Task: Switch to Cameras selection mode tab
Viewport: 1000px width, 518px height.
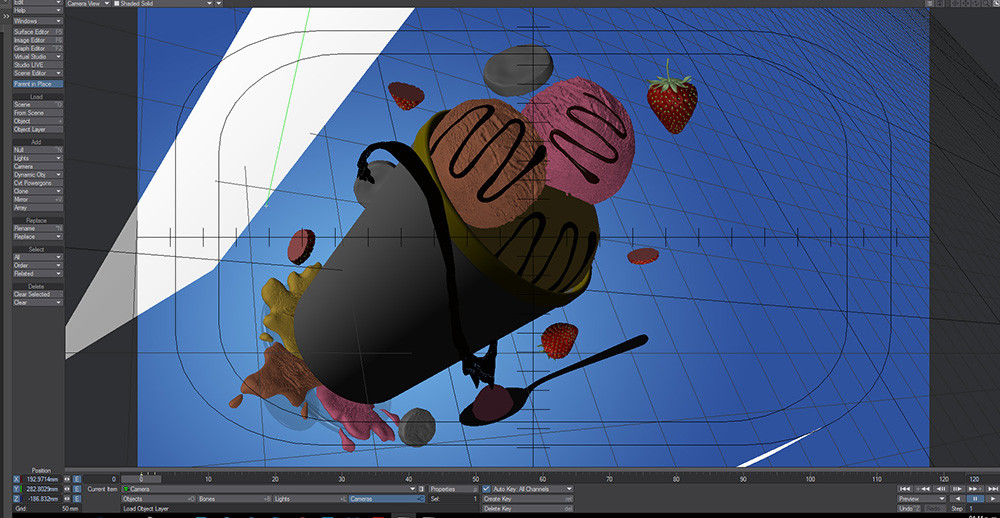Action: [x=386, y=498]
